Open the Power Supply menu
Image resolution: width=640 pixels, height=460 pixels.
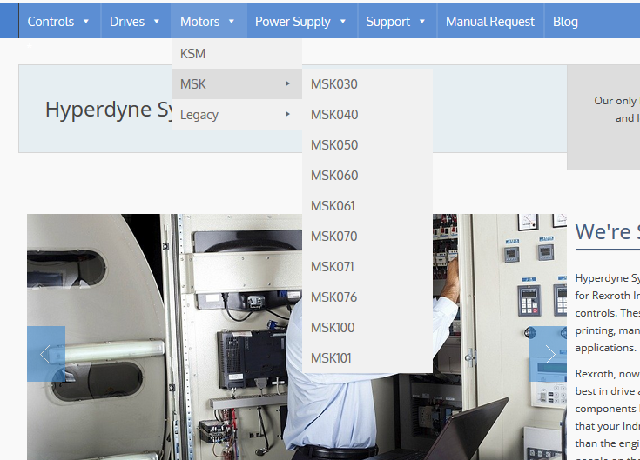pyautogui.click(x=302, y=21)
